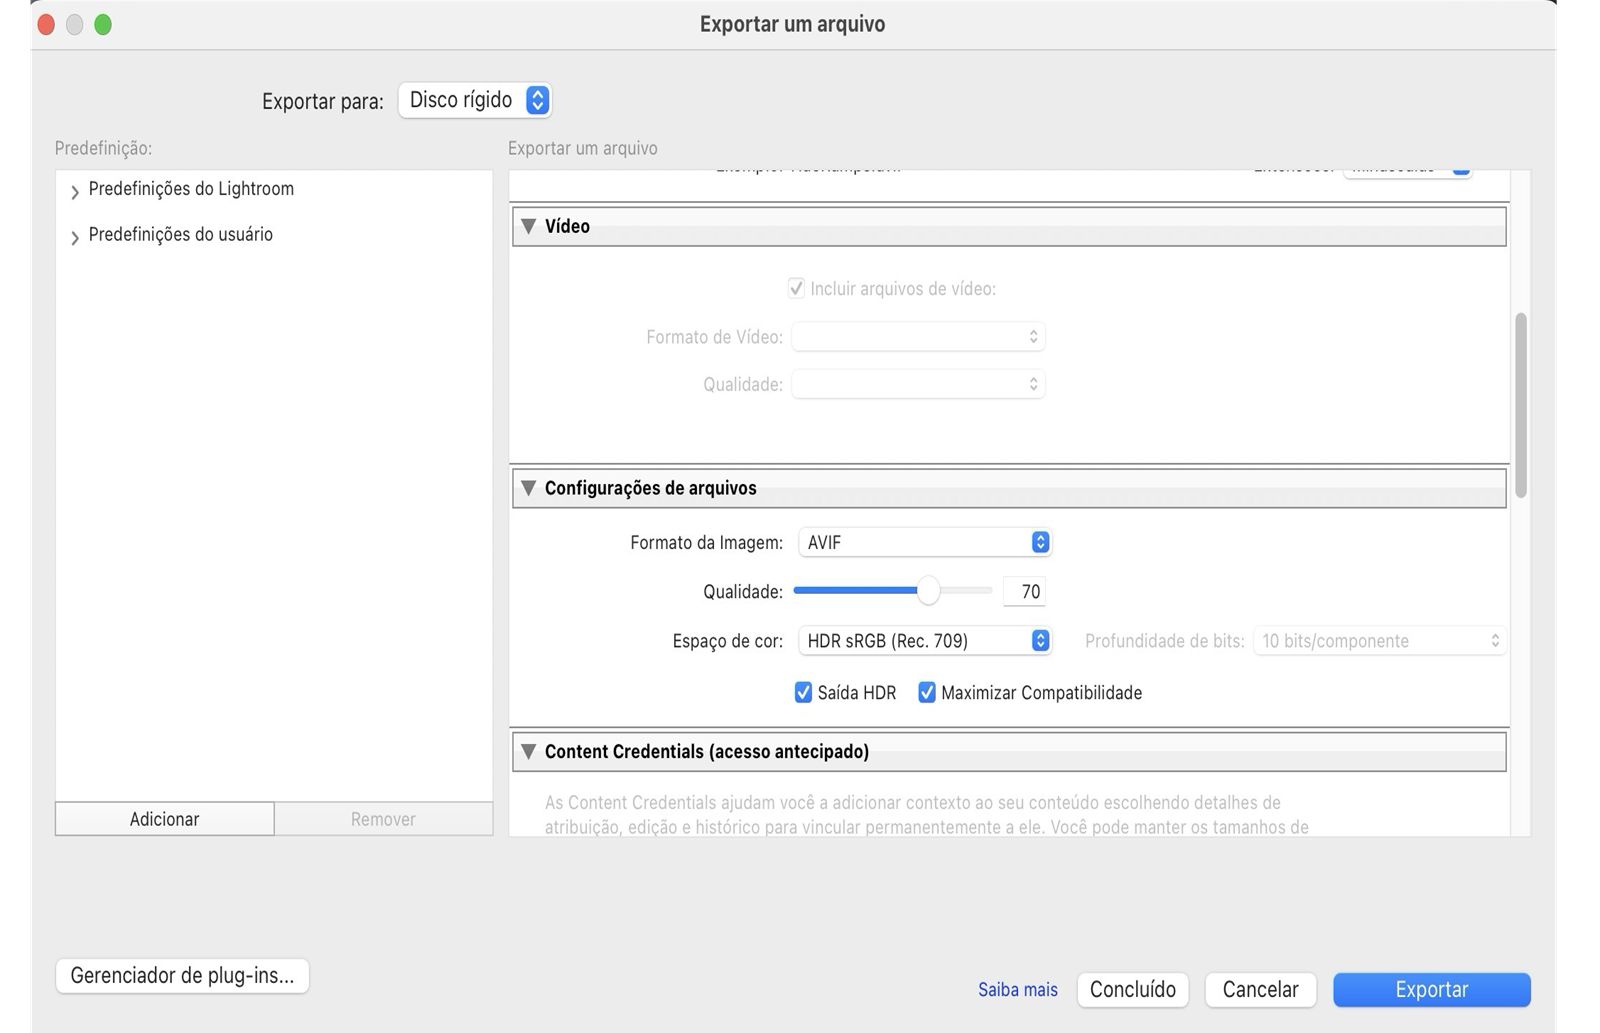Open the Saiba mais link

[x=1017, y=989]
